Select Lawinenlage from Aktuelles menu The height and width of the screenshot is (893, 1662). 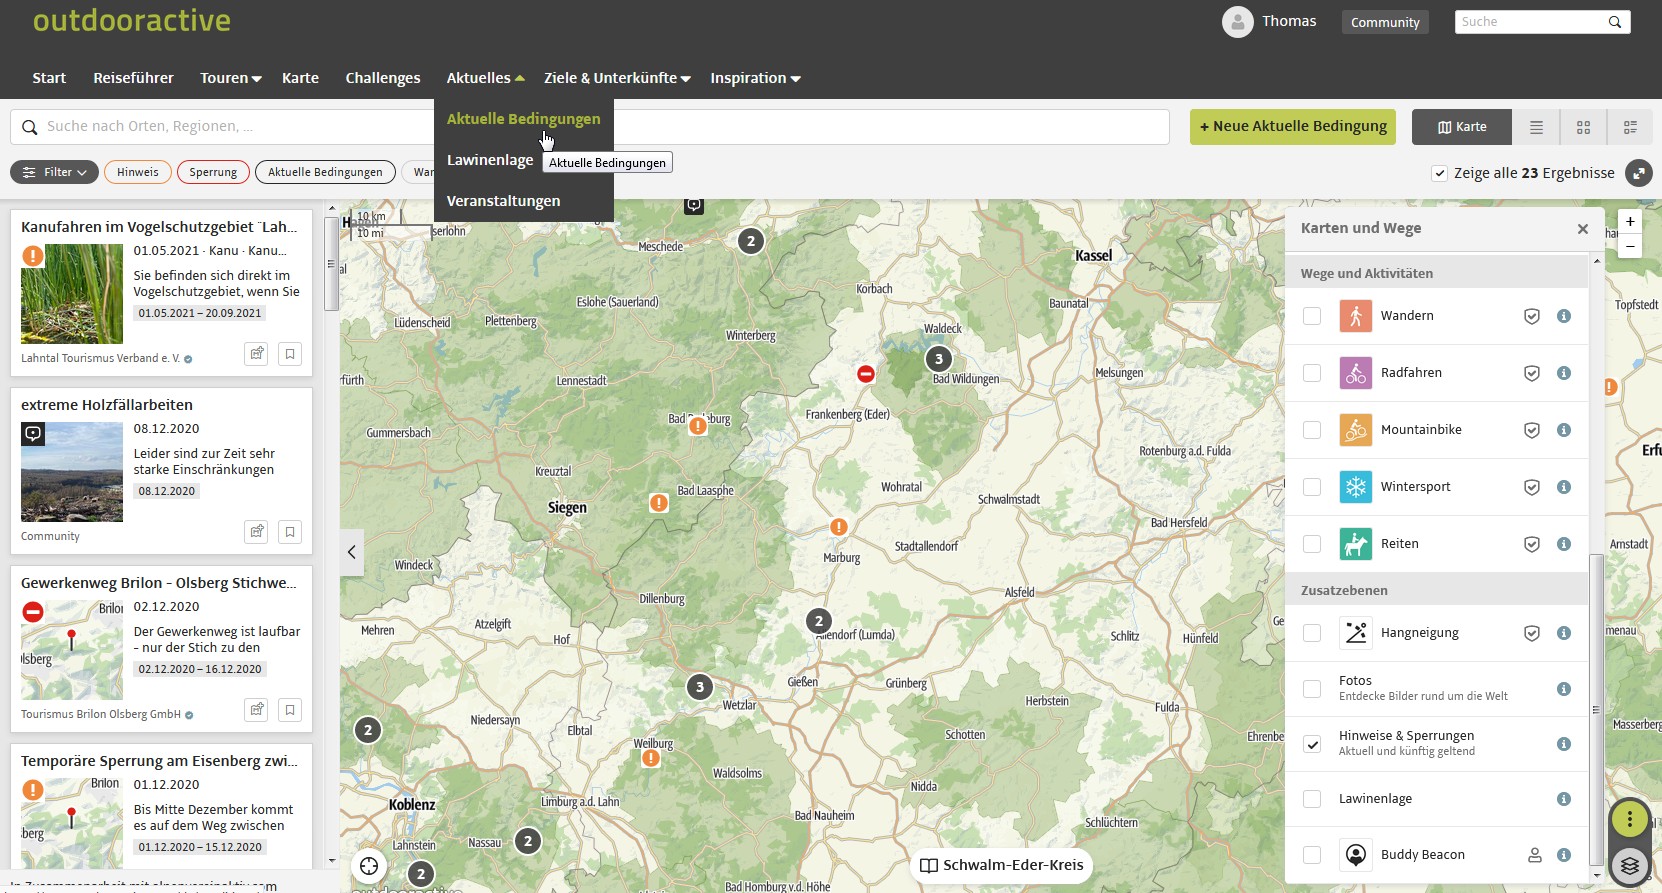[x=490, y=160]
